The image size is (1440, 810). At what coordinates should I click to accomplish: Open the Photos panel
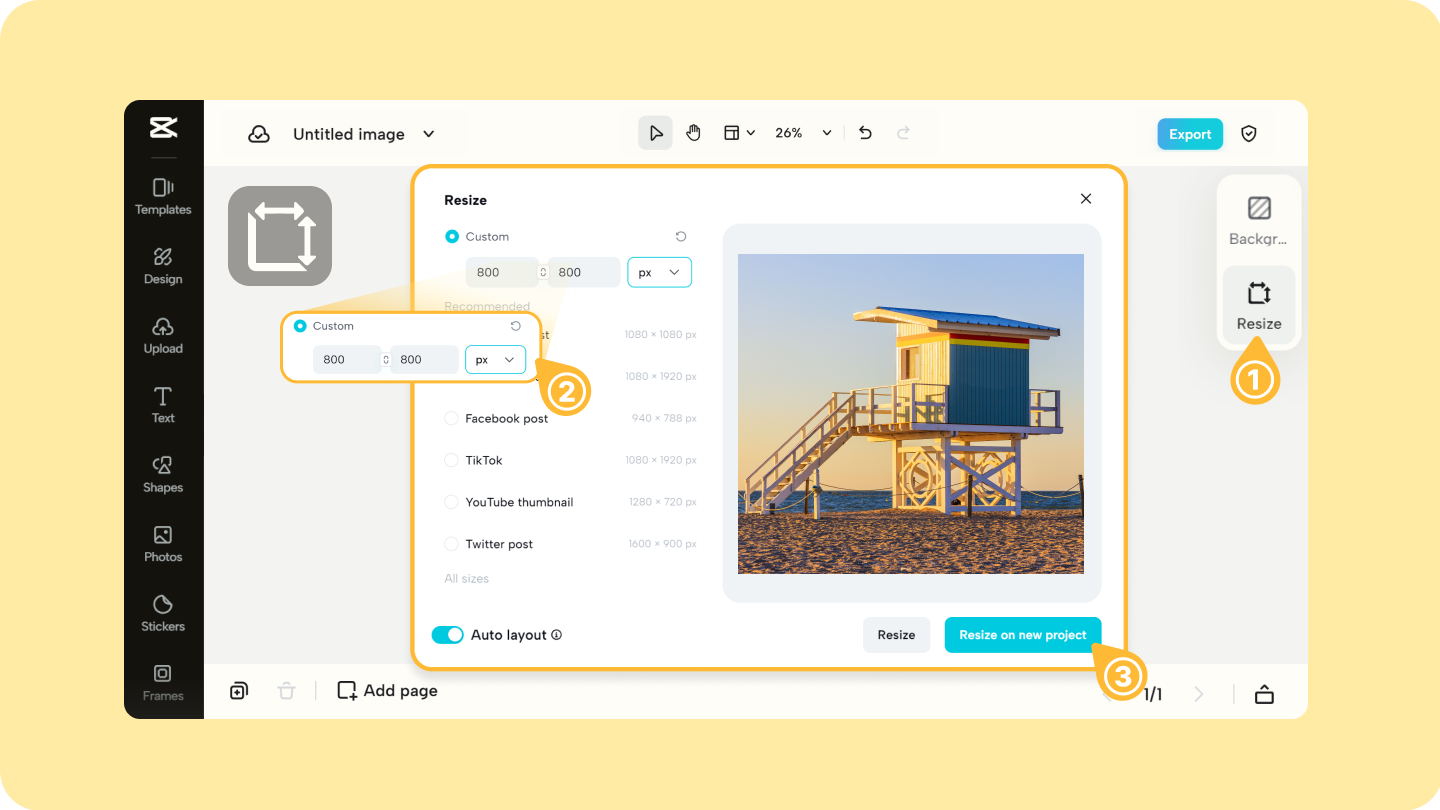tap(163, 544)
